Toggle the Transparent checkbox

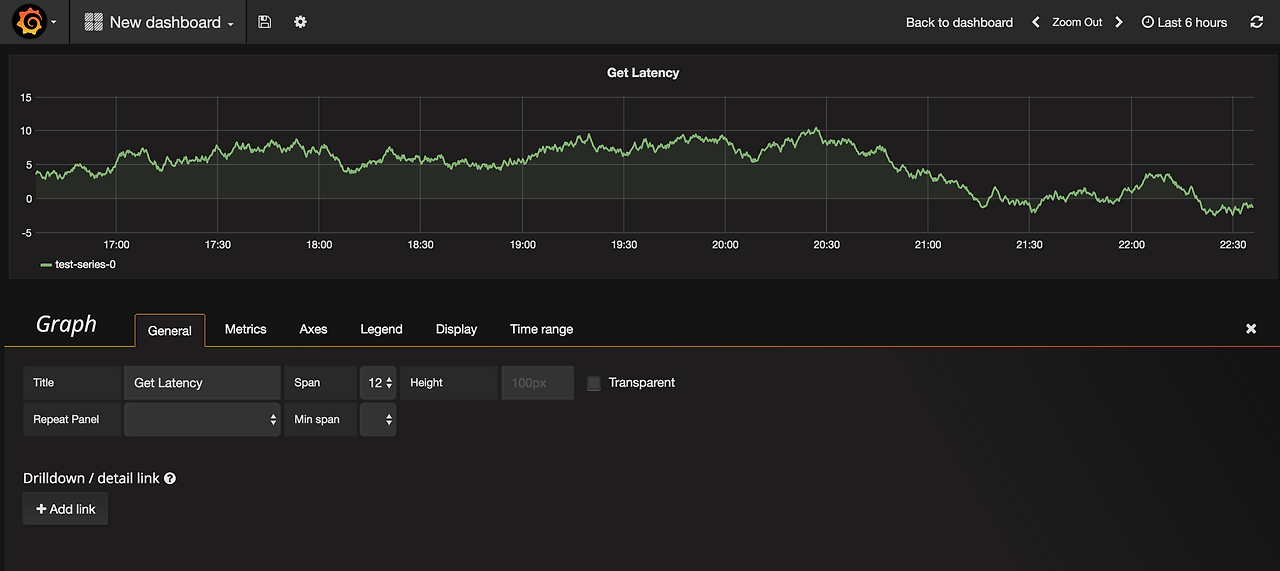[594, 383]
